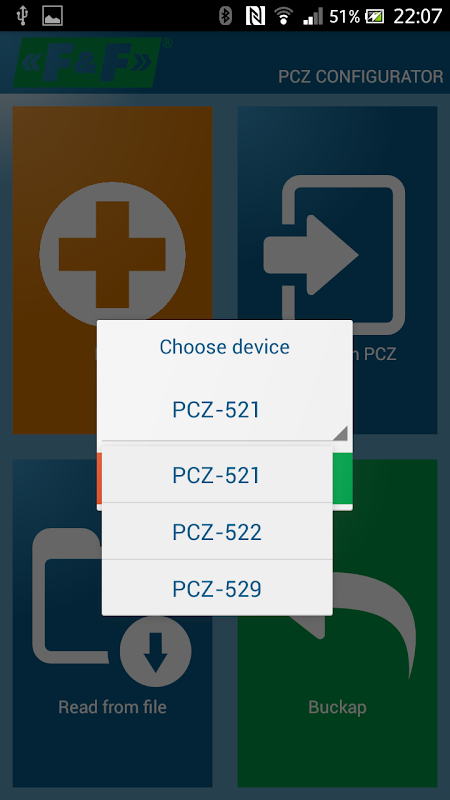450x800 pixels.
Task: Click the green confirm button in dialog
Action: click(x=343, y=479)
